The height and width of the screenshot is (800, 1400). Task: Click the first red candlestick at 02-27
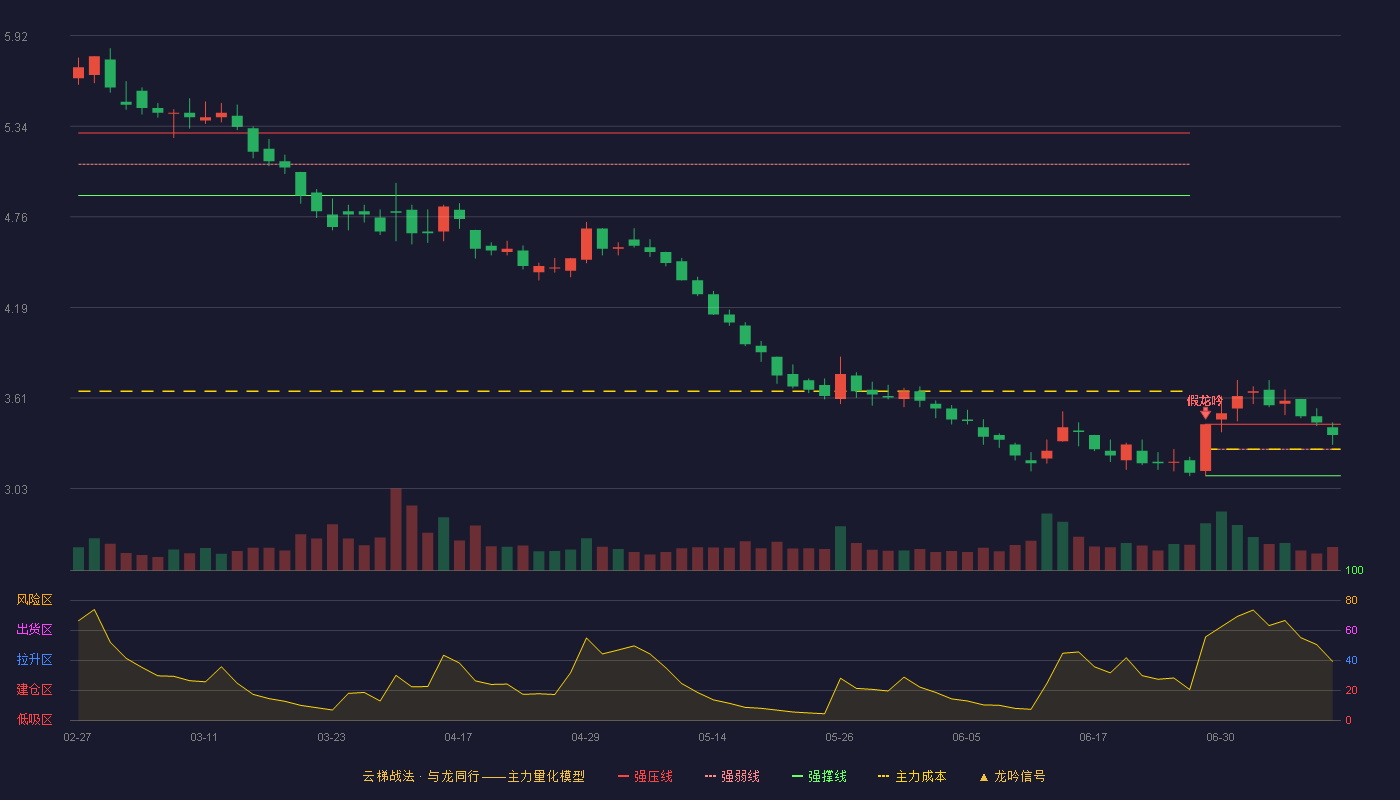pyautogui.click(x=78, y=72)
